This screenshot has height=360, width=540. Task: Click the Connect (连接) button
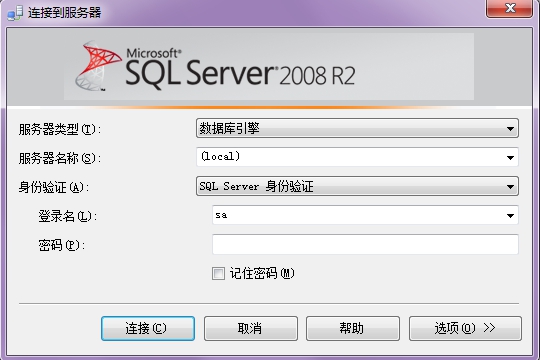pyautogui.click(x=148, y=328)
